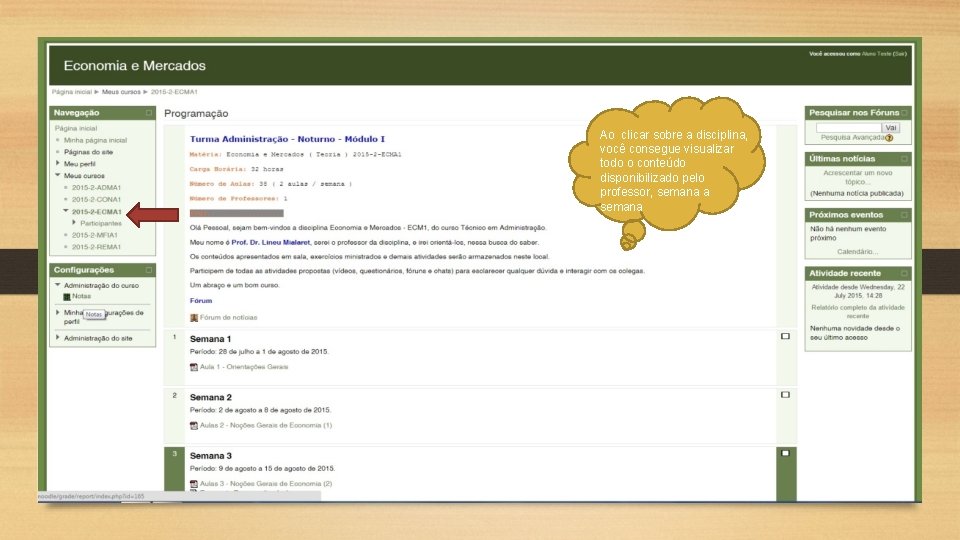Viewport: 960px width, 540px height.
Task: Click Acrescentar um novo tópico link
Action: [x=858, y=178]
